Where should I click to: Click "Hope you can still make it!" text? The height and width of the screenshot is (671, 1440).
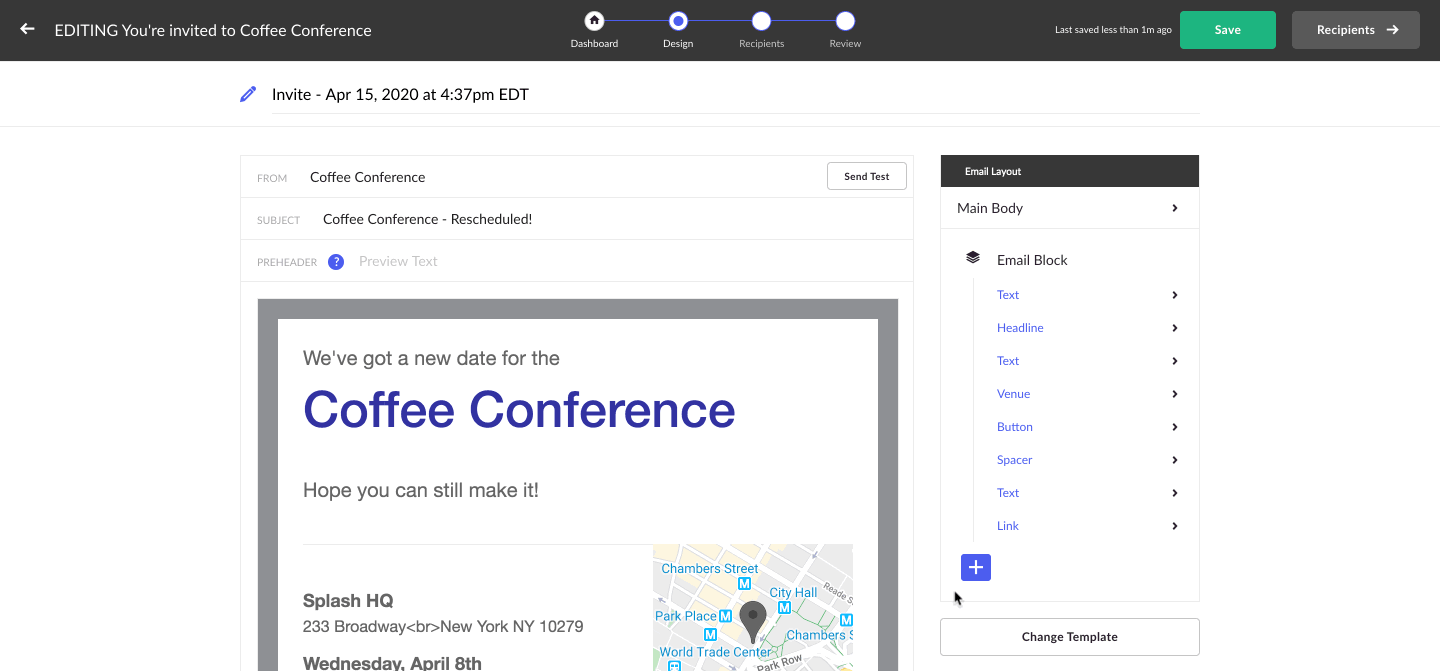coord(421,490)
